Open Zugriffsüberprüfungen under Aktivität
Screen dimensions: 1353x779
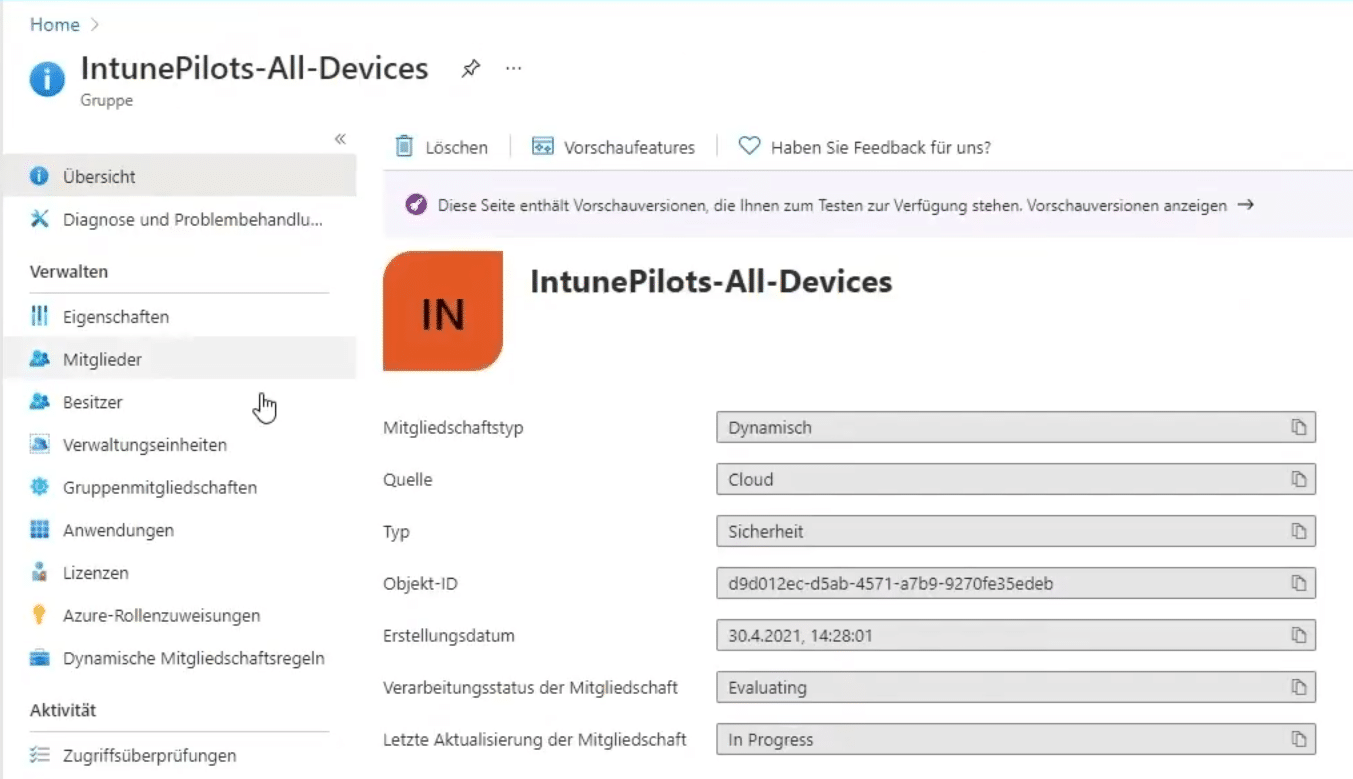[178, 755]
